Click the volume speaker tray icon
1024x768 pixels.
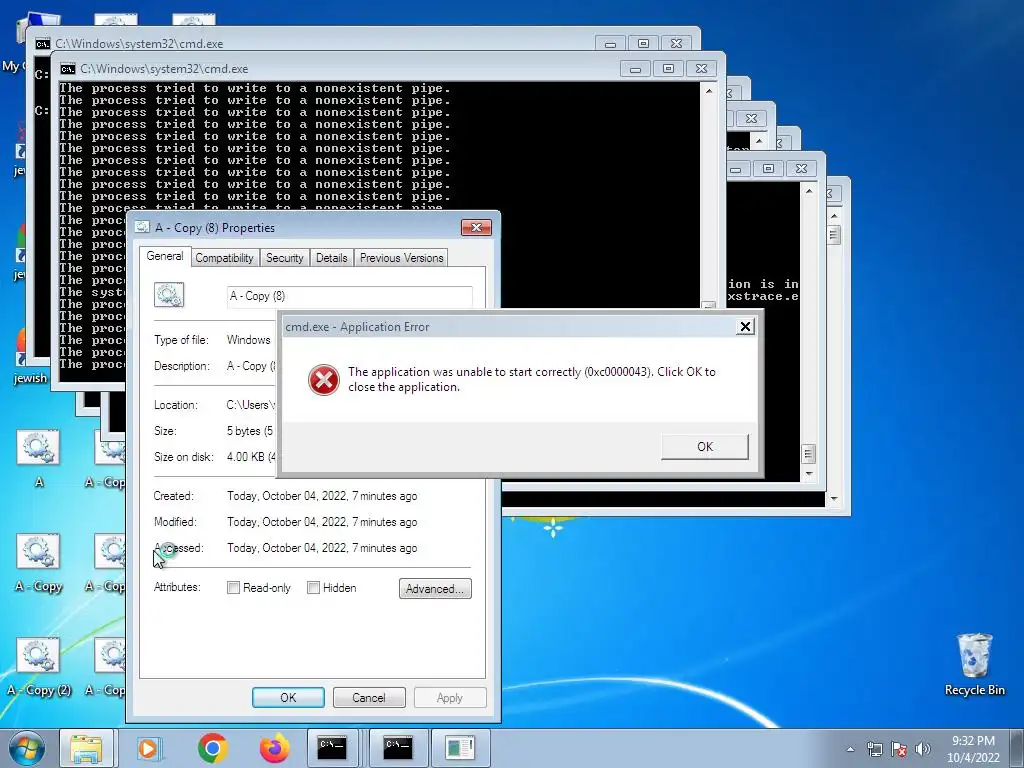pyautogui.click(x=922, y=749)
